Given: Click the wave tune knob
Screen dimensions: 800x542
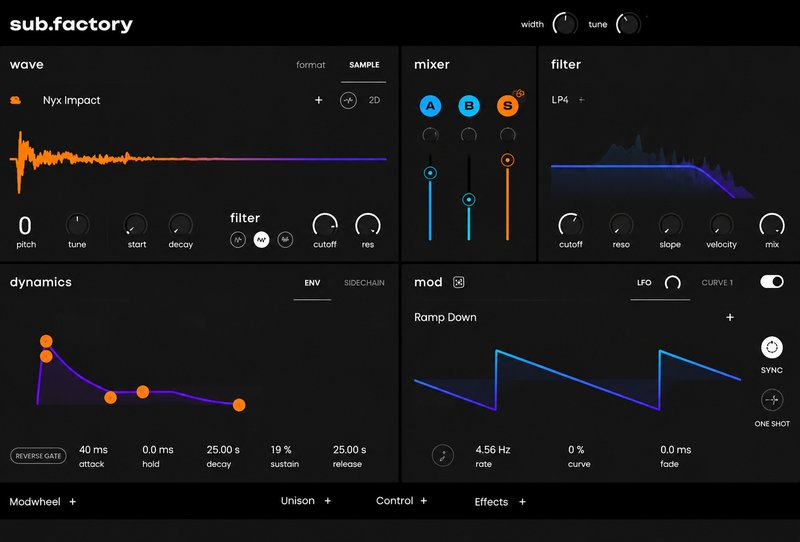Looking at the screenshot, I should (78, 225).
